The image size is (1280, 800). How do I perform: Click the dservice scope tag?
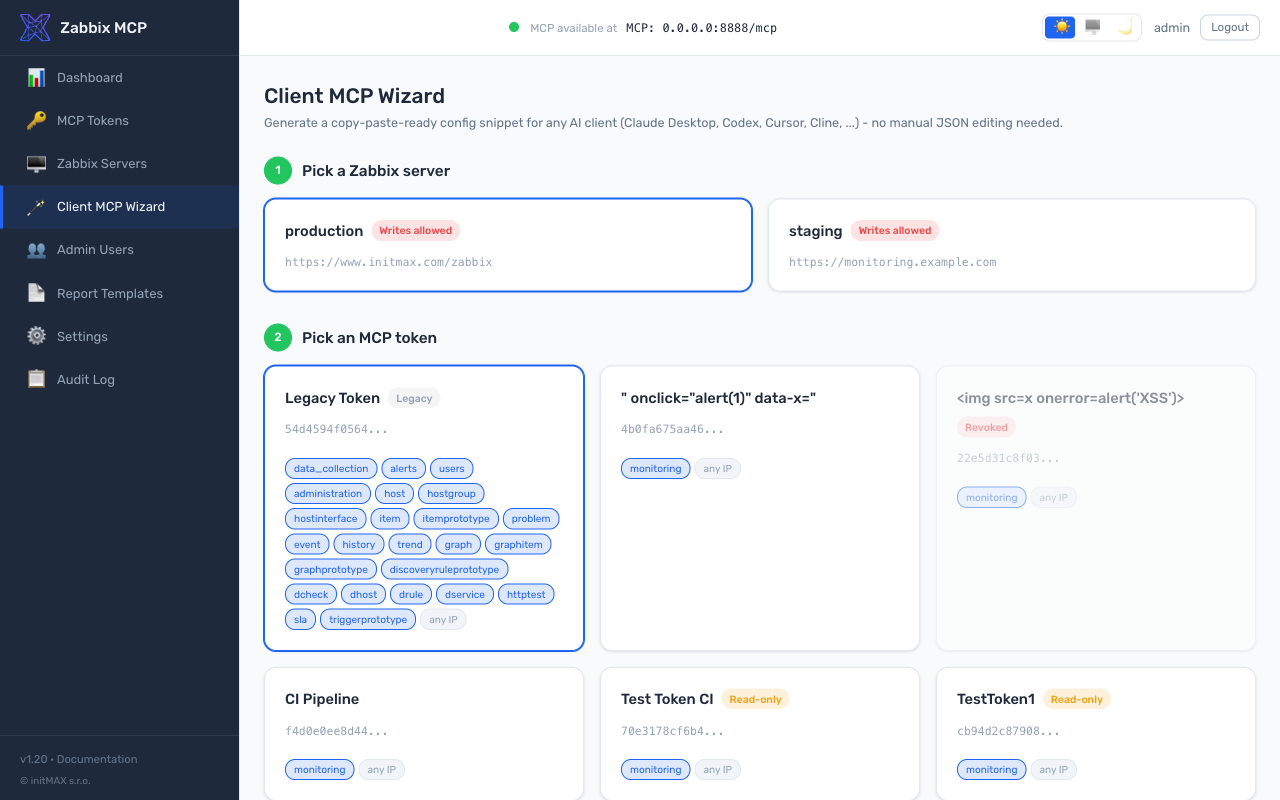465,594
